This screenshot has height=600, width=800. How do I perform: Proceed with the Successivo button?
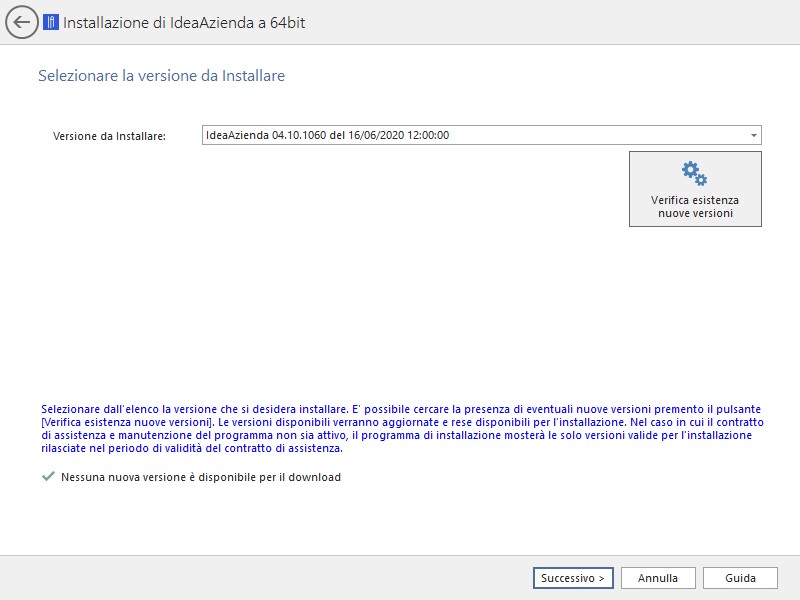pyautogui.click(x=573, y=578)
